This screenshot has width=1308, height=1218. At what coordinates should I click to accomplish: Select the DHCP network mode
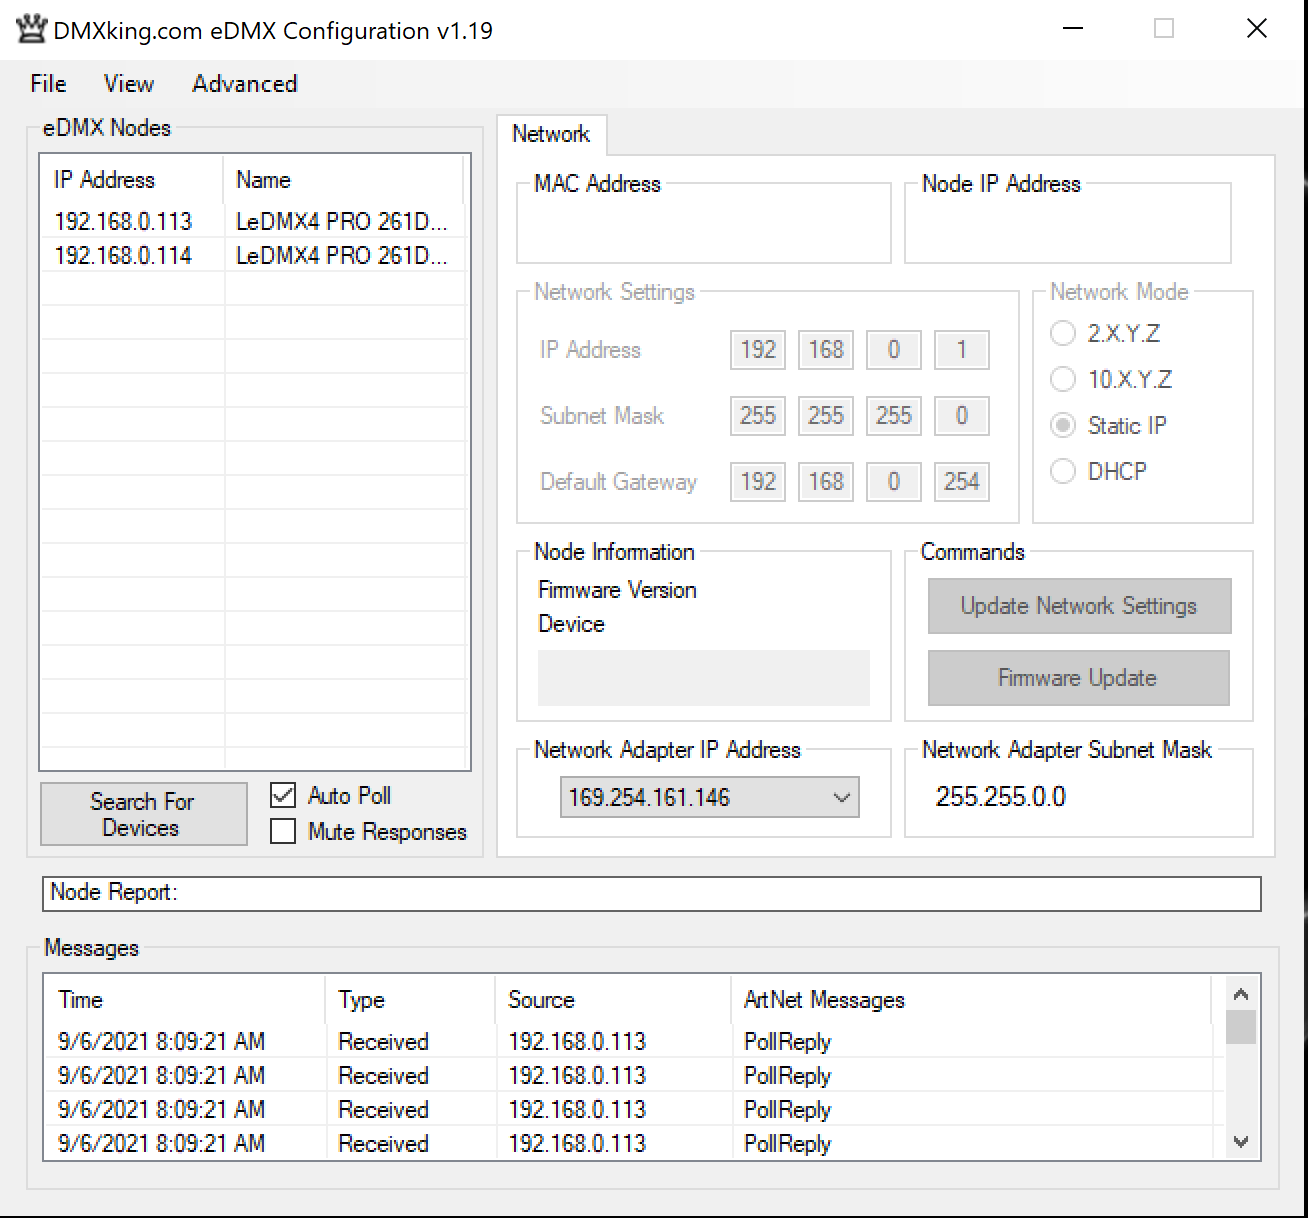(1063, 471)
